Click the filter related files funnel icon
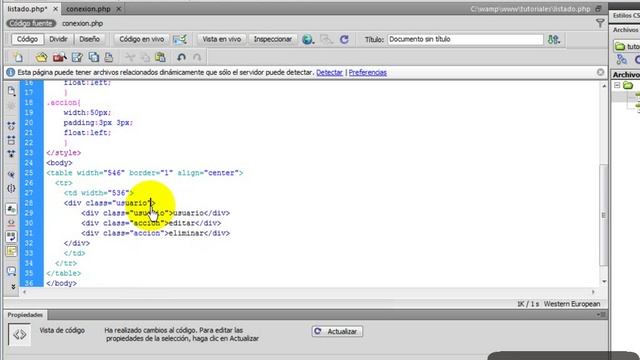Image resolution: width=640 pixels, height=360 pixels. point(600,23)
